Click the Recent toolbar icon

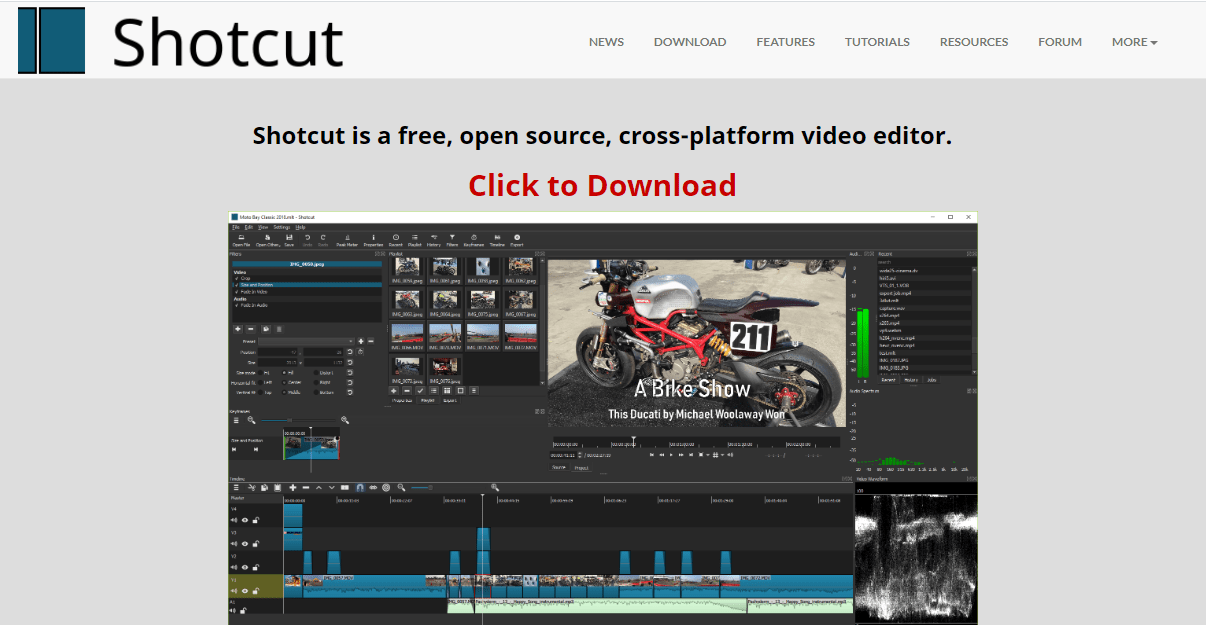(396, 240)
